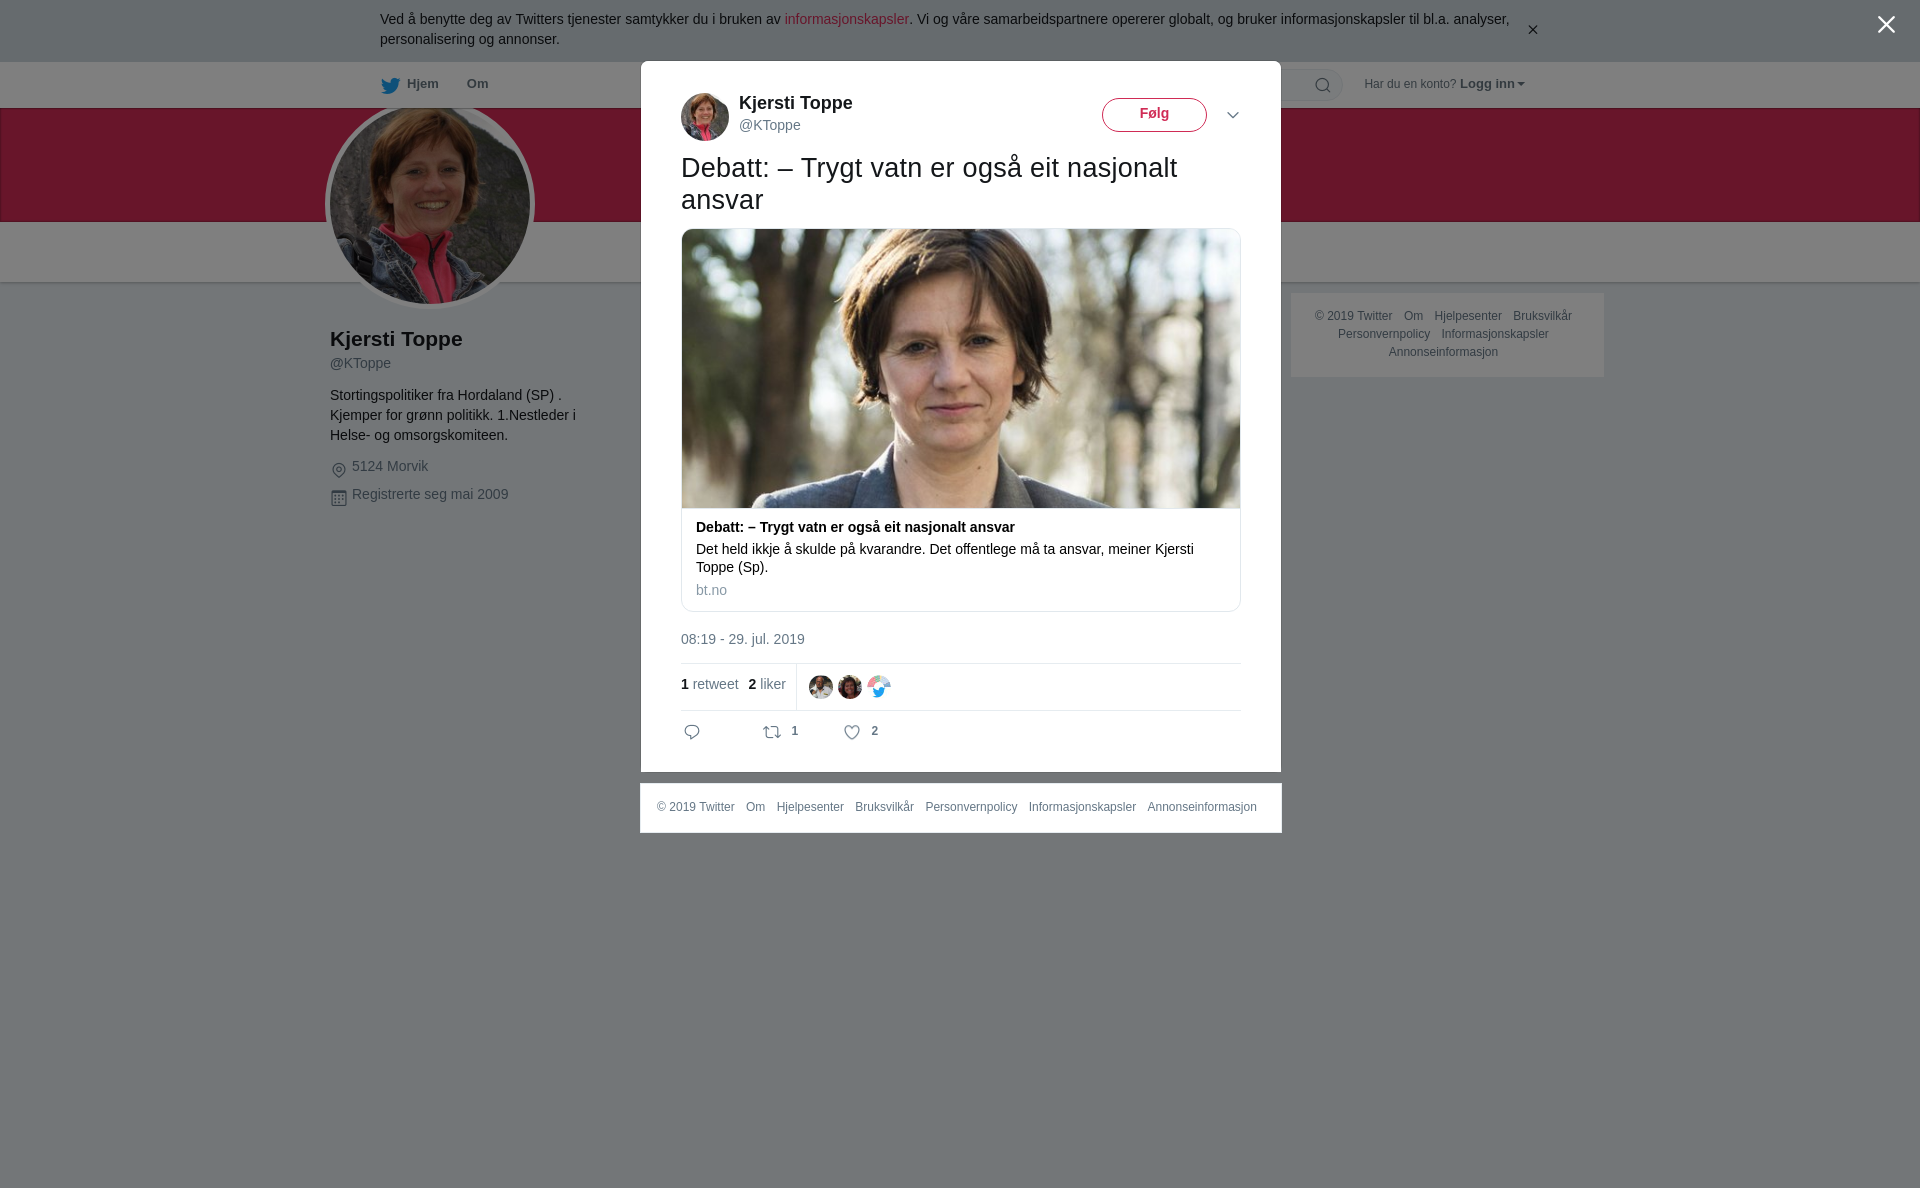Click the Twitter bird Hjem icon

(x=390, y=85)
